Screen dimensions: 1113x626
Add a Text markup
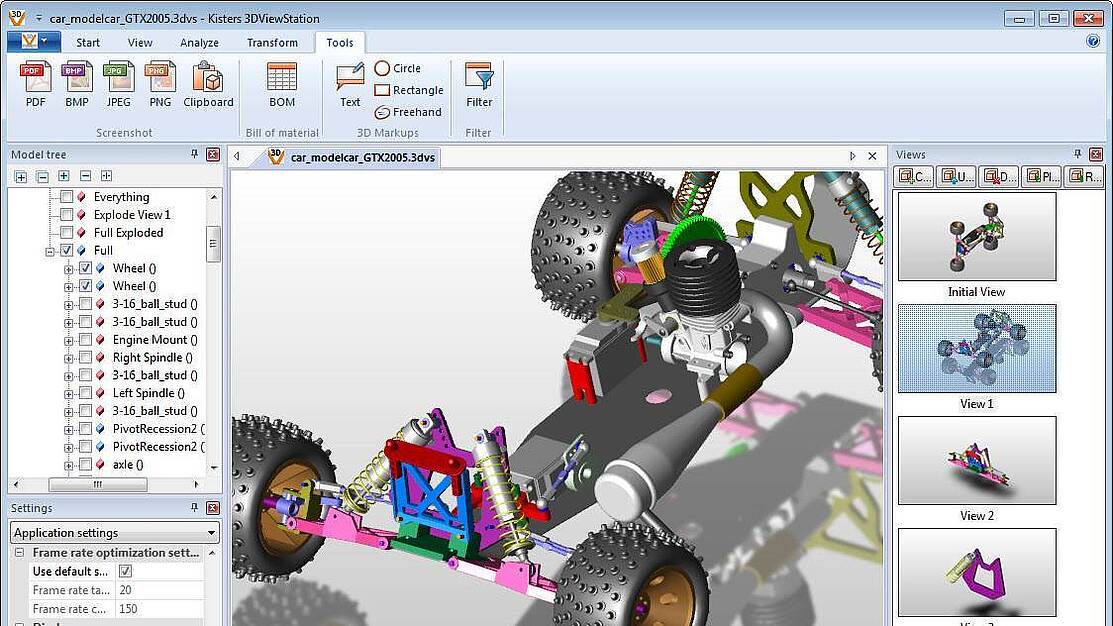(x=350, y=85)
